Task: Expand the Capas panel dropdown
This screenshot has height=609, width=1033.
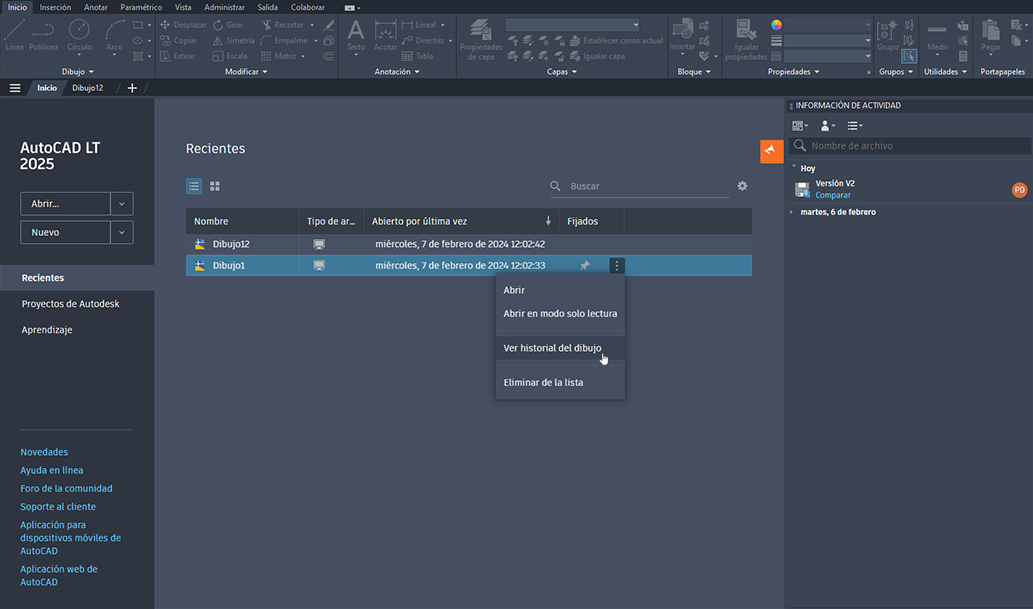Action: coord(561,72)
